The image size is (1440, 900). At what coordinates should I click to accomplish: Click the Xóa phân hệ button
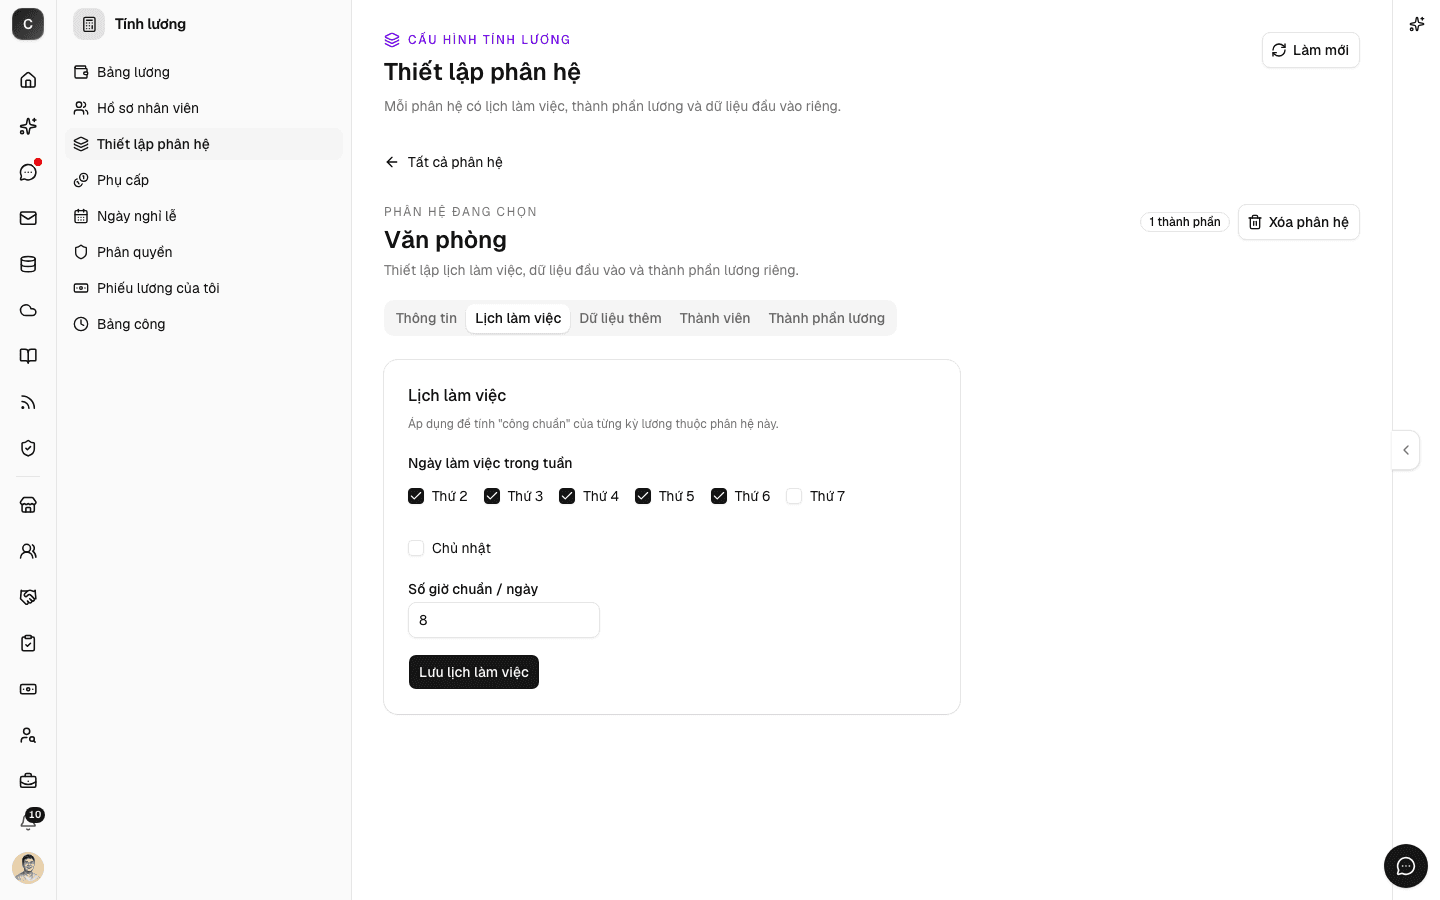click(1298, 222)
